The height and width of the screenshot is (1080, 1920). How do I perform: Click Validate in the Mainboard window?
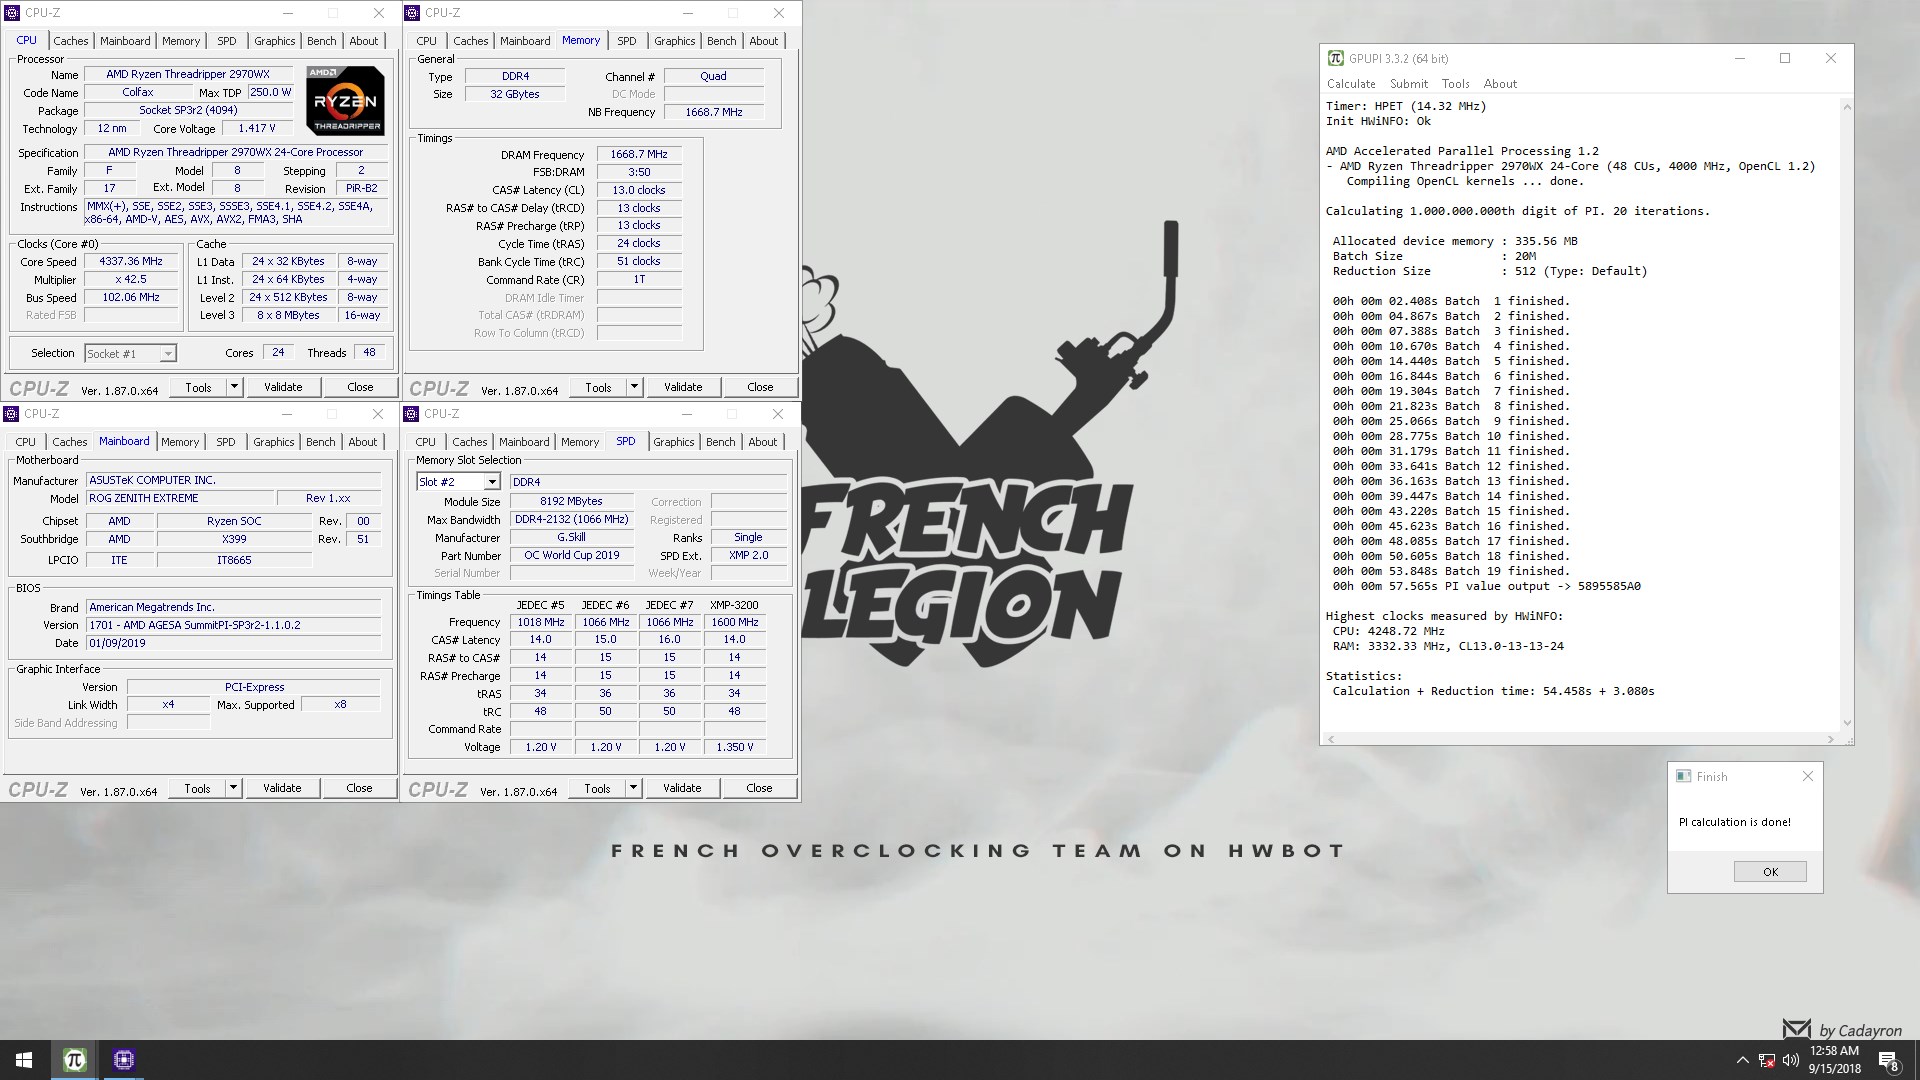282,788
